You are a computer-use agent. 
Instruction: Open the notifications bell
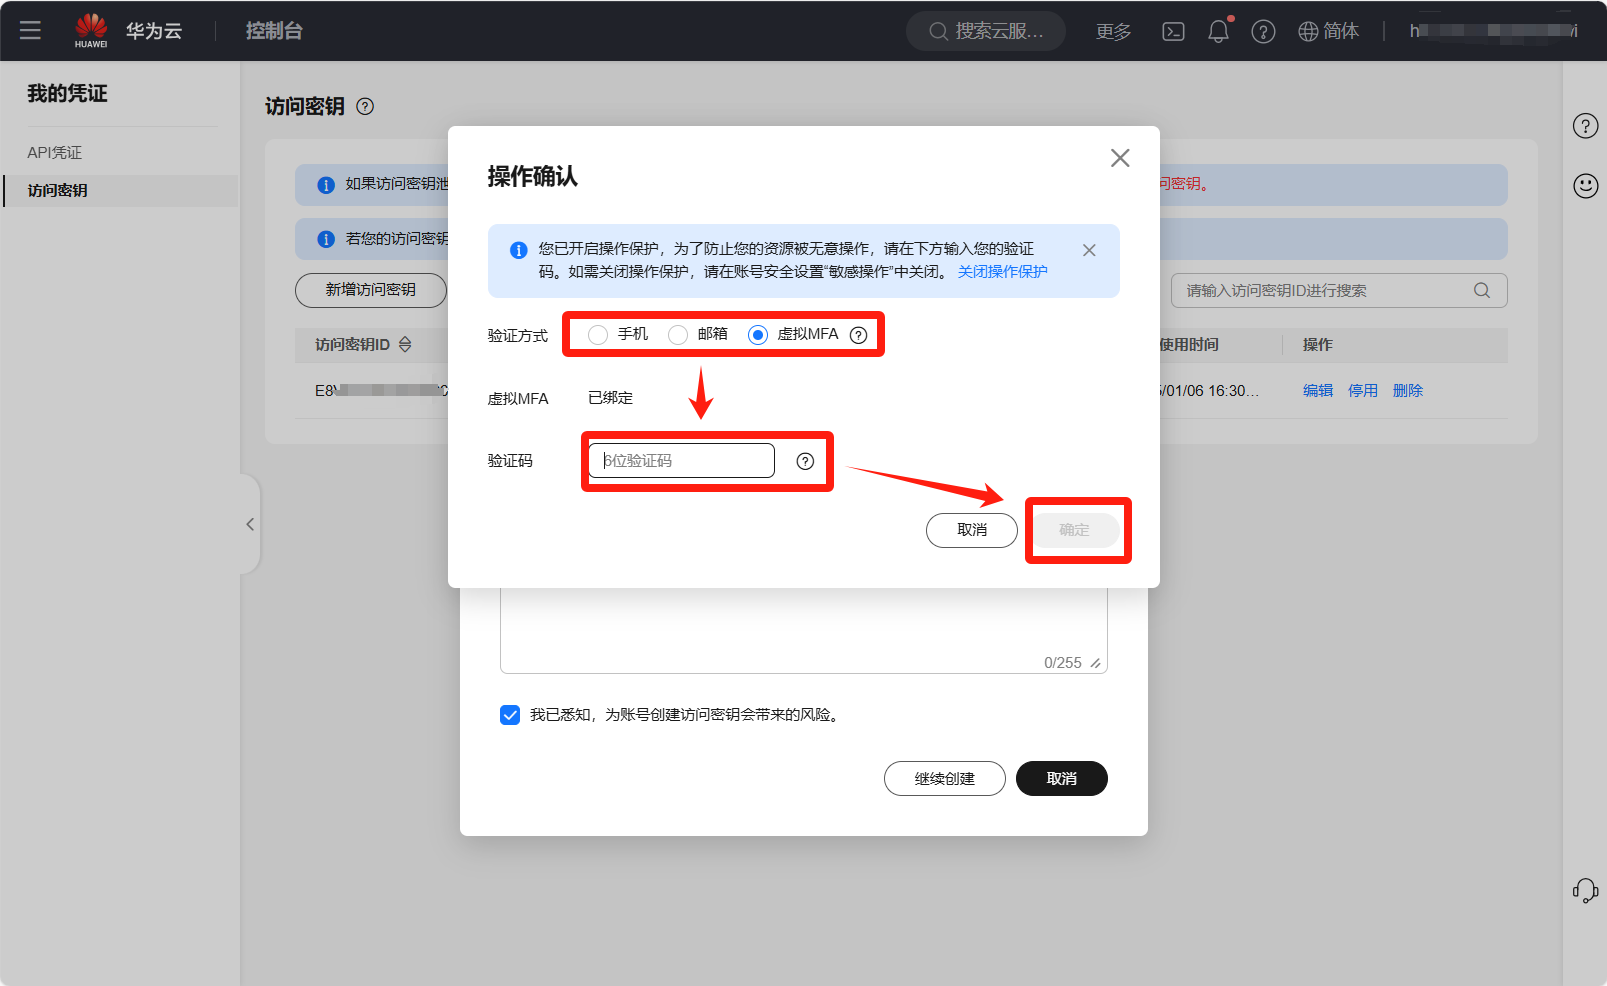[1218, 31]
